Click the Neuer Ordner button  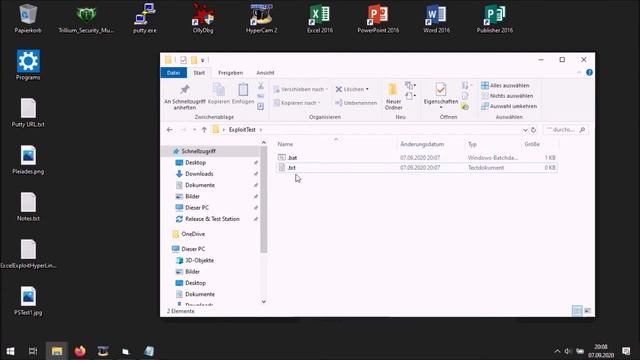[393, 96]
